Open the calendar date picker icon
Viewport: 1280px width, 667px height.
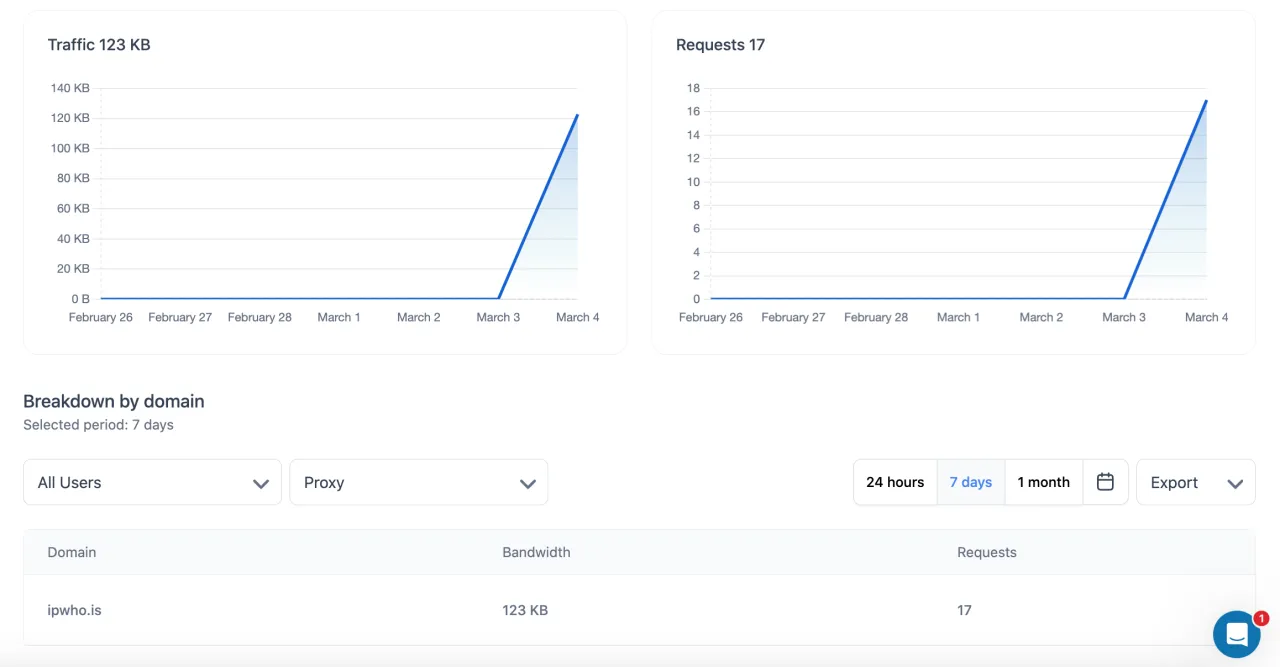[x=1105, y=482]
